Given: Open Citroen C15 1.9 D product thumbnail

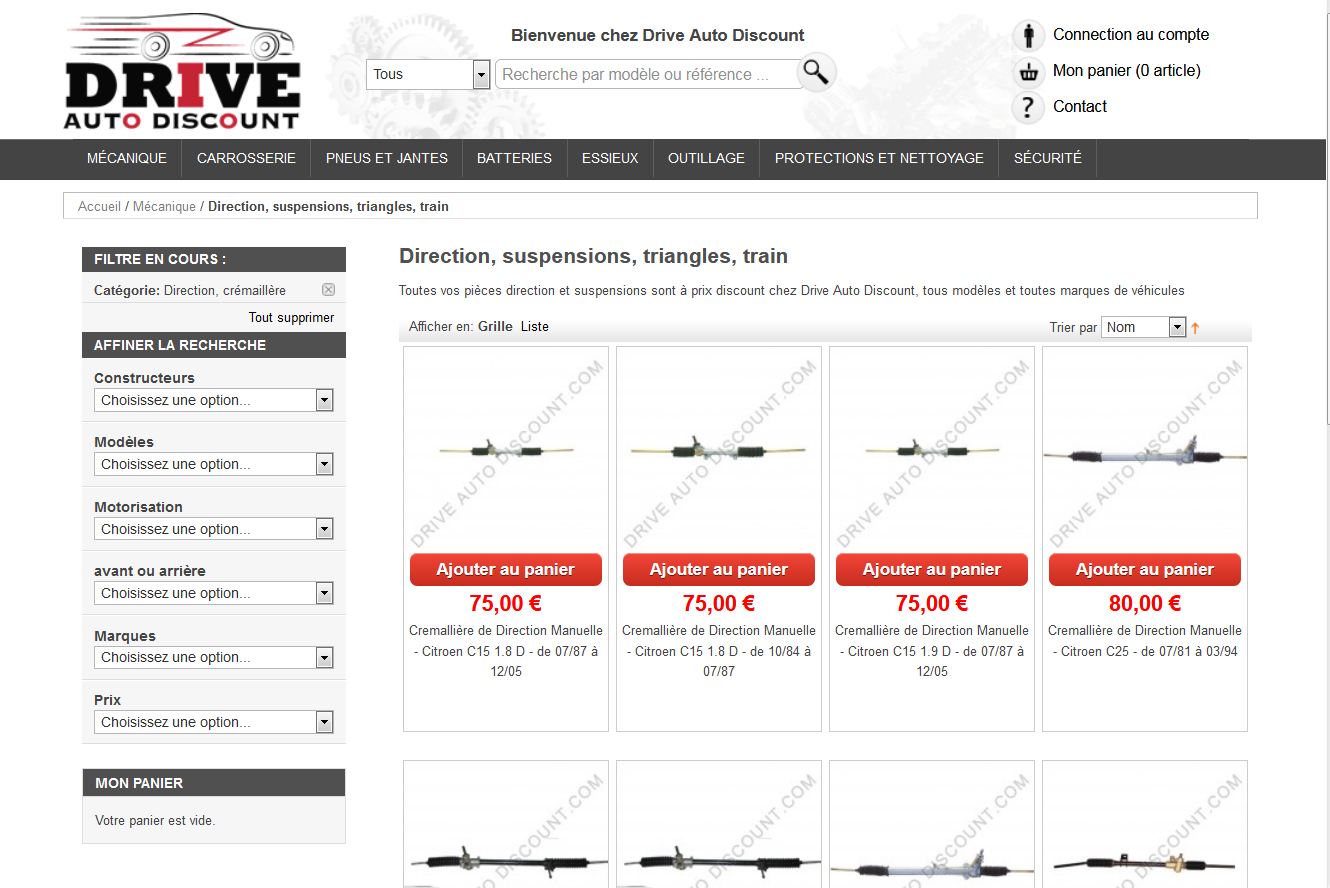Looking at the screenshot, I should point(932,451).
